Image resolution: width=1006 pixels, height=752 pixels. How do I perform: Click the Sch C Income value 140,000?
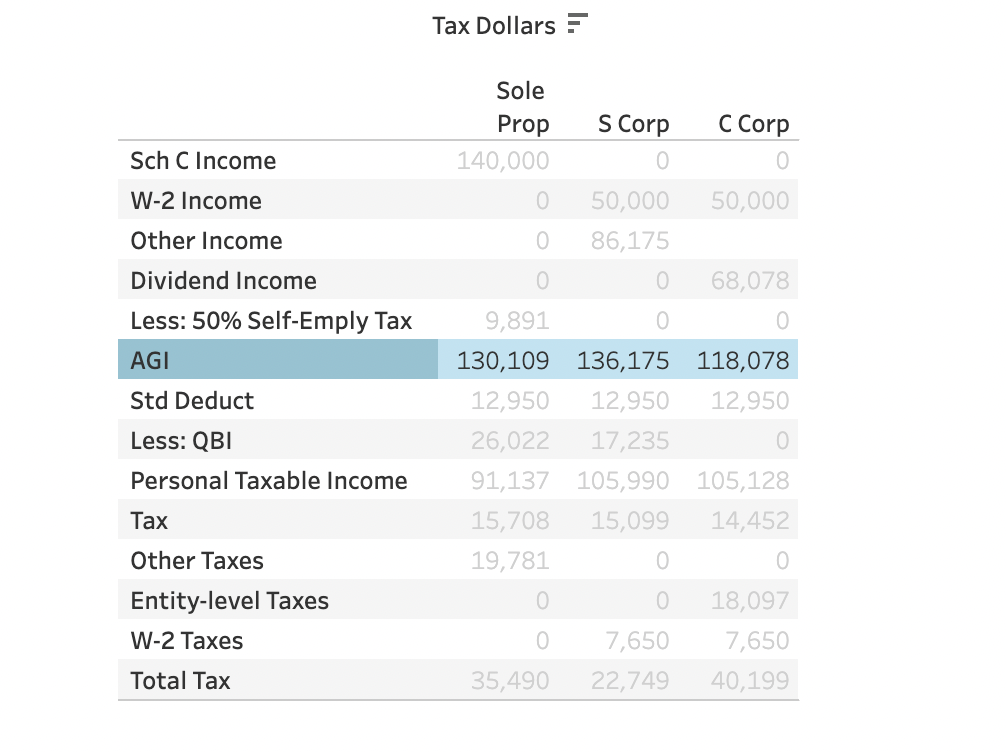pos(503,161)
